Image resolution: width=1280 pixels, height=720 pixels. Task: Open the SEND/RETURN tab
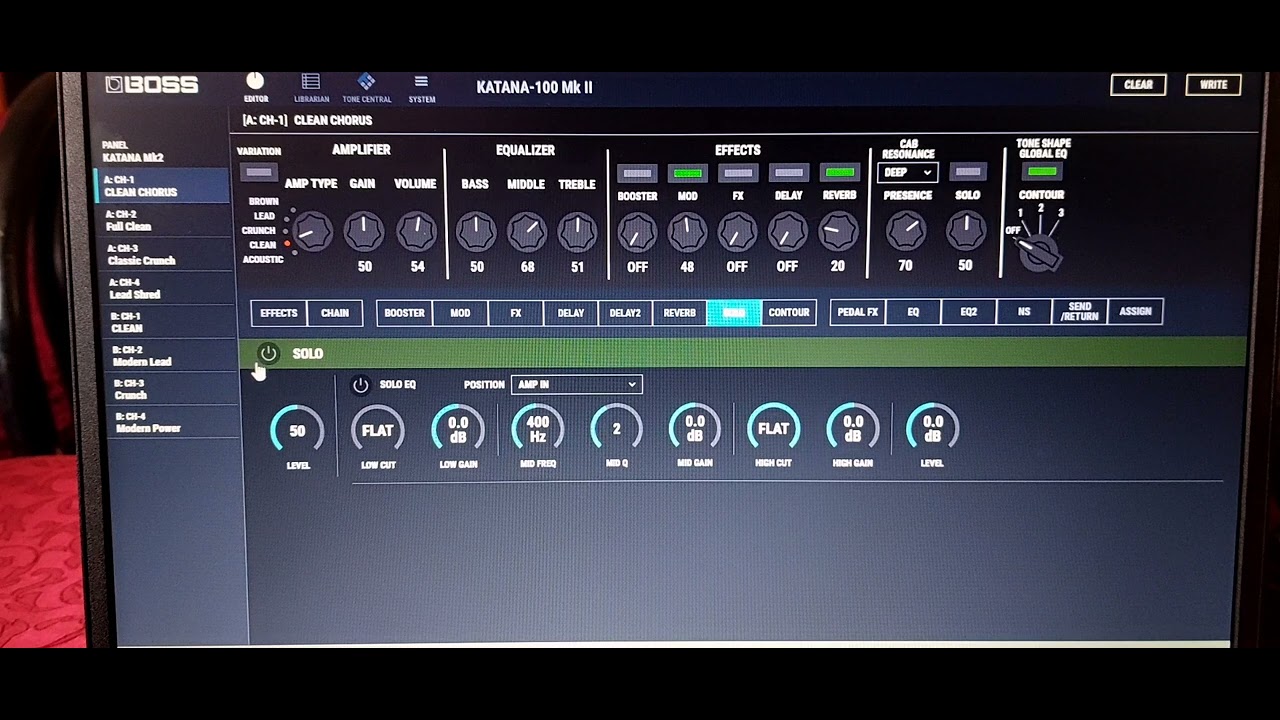click(1080, 312)
